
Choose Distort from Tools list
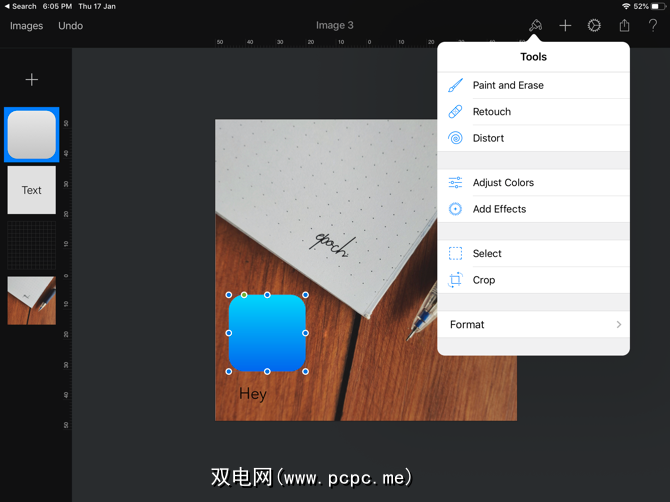point(534,138)
